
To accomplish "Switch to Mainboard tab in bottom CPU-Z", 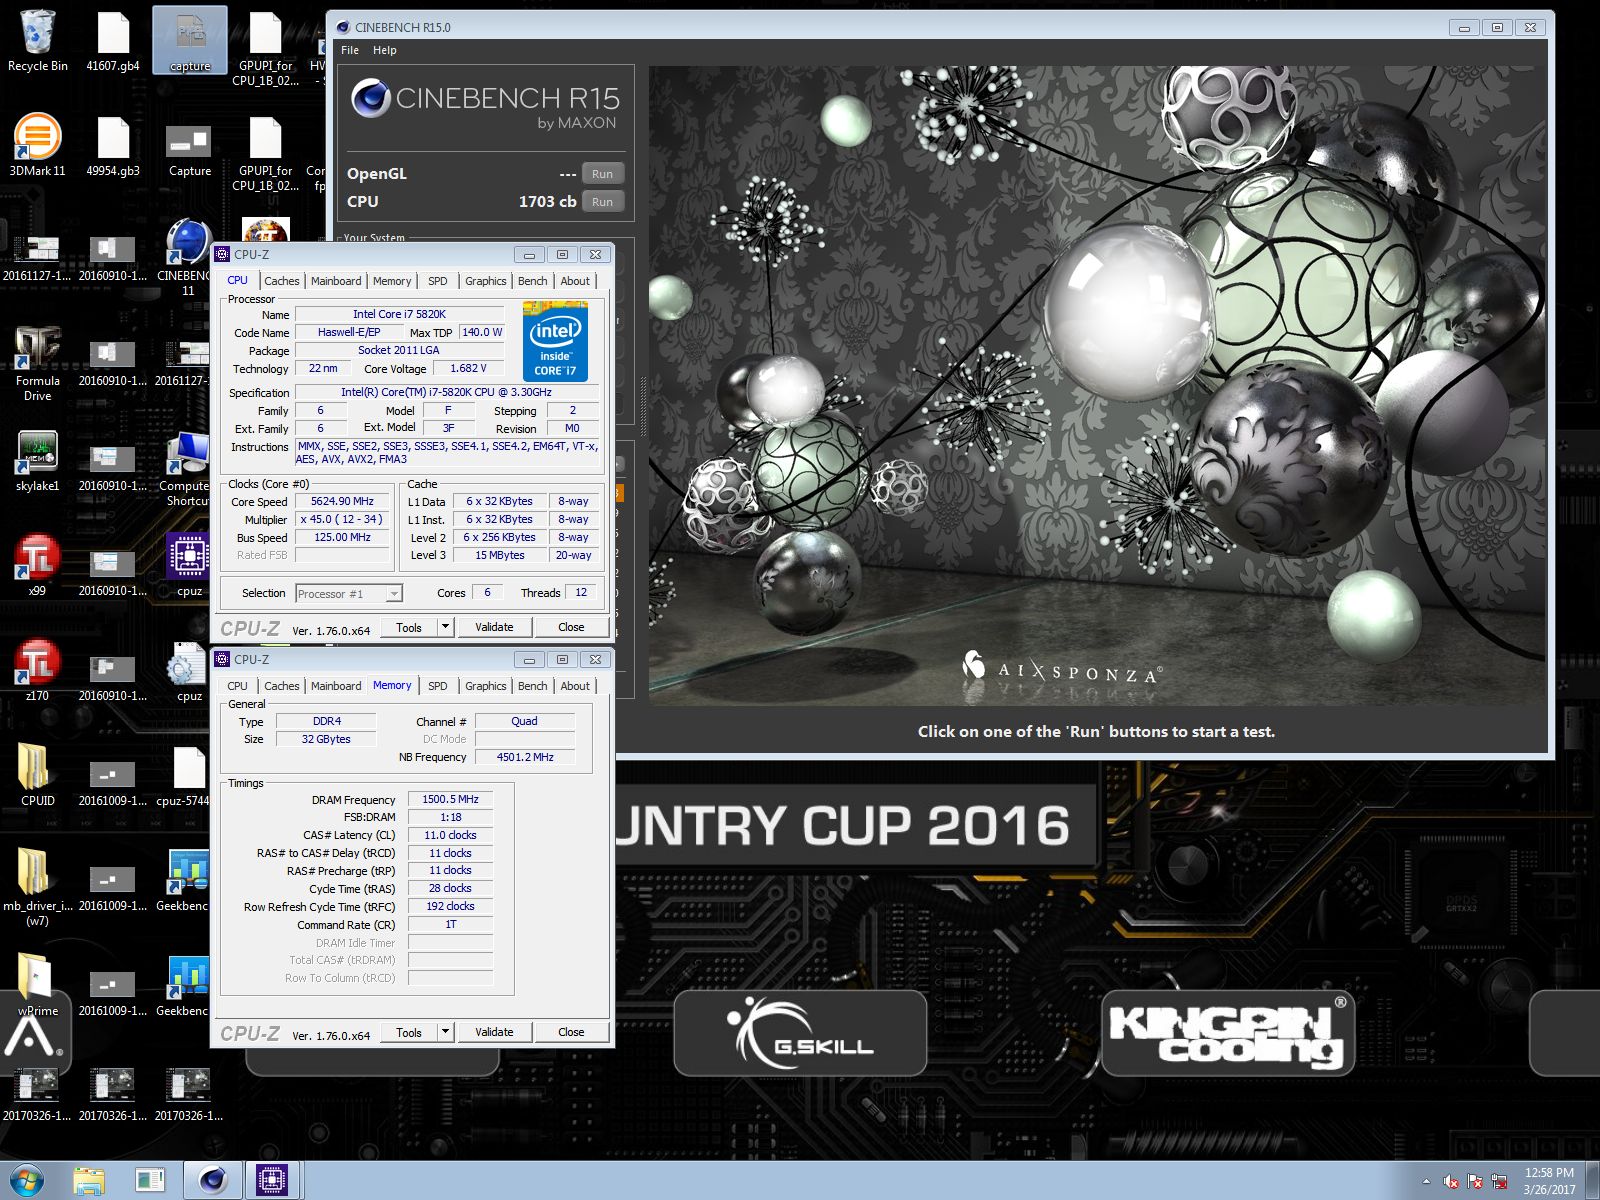I will [336, 686].
